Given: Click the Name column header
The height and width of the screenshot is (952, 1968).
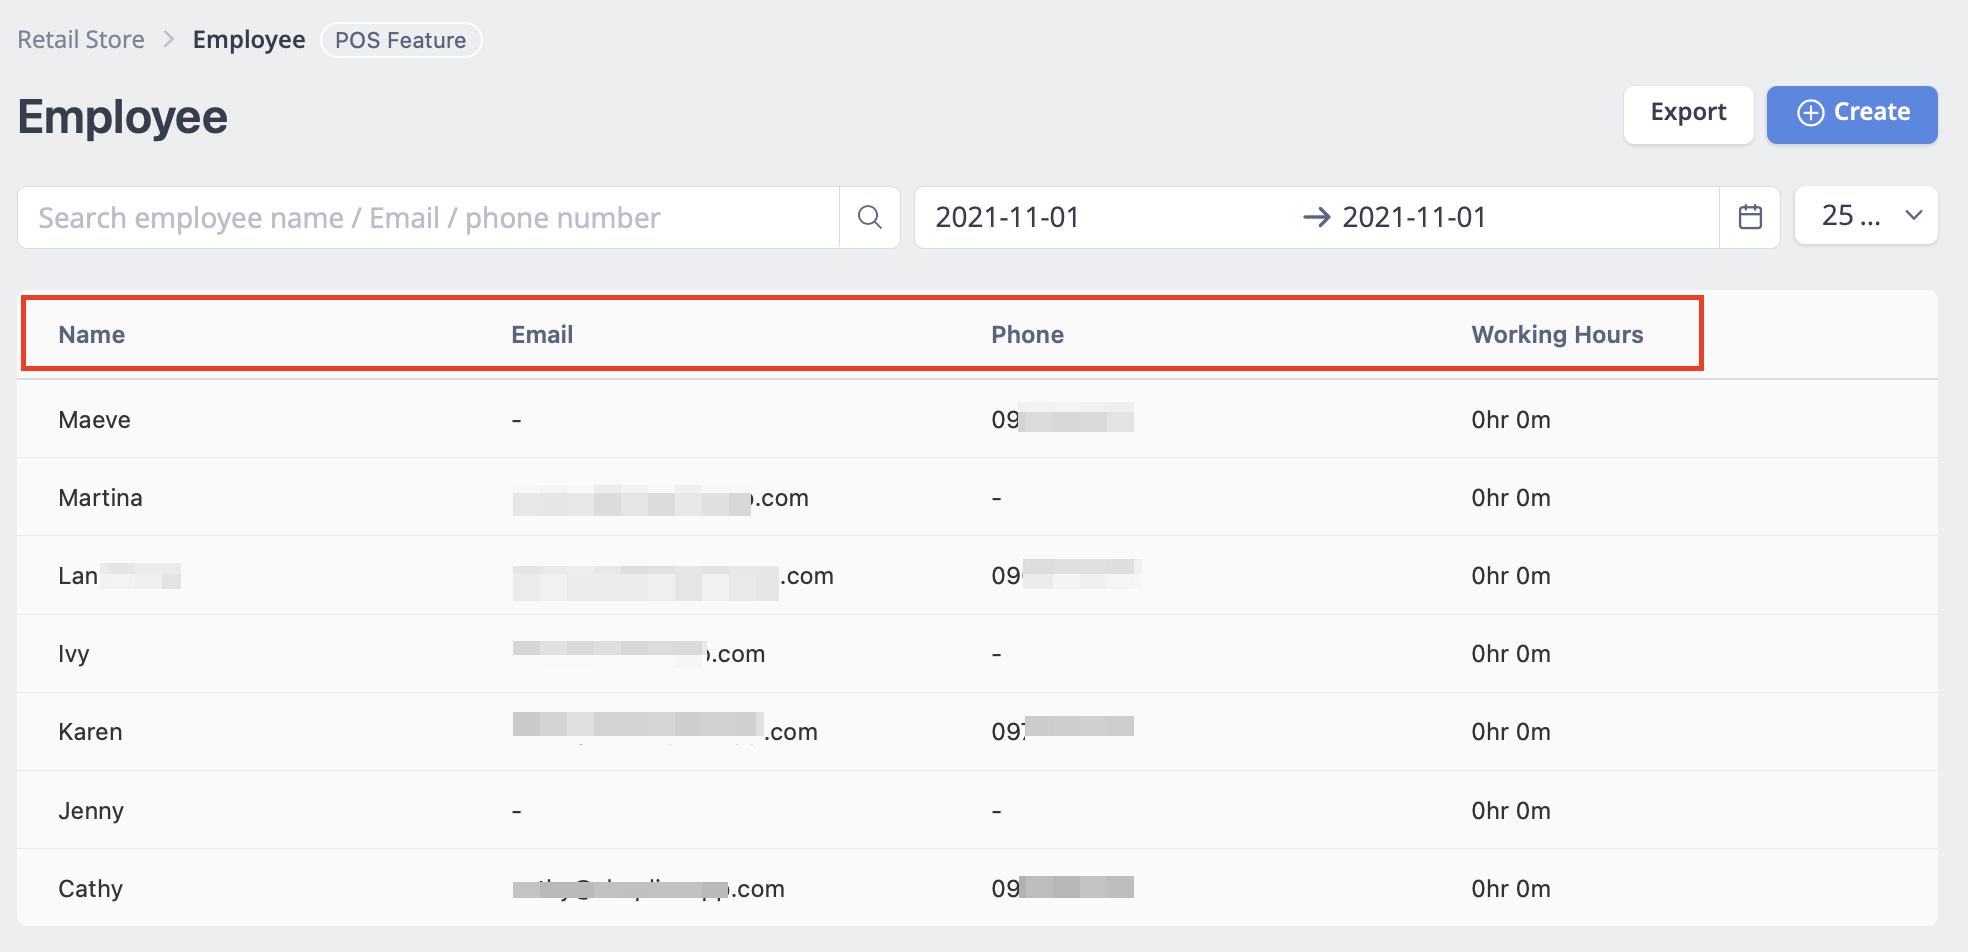Looking at the screenshot, I should [91, 334].
